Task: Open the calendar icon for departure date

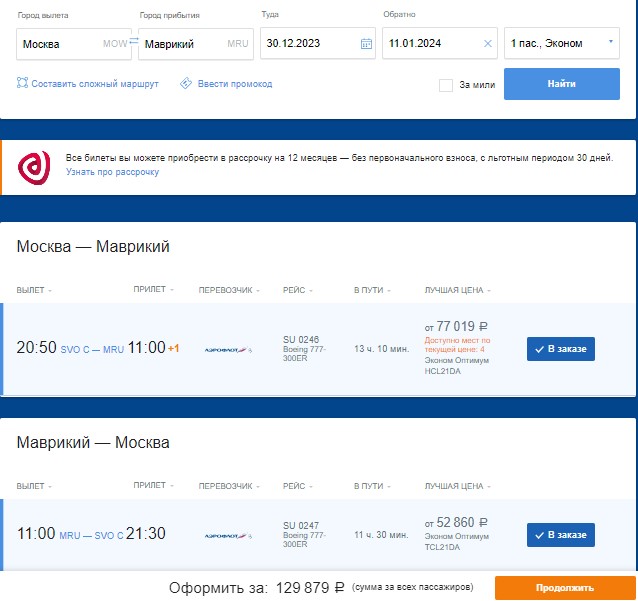Action: pos(366,44)
